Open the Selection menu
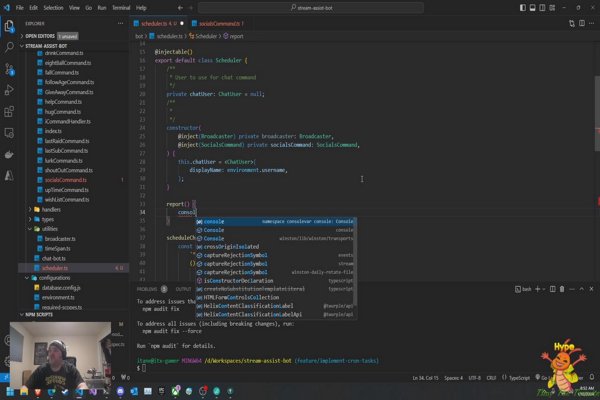Screen dimensions: 600x400 tap(53, 8)
